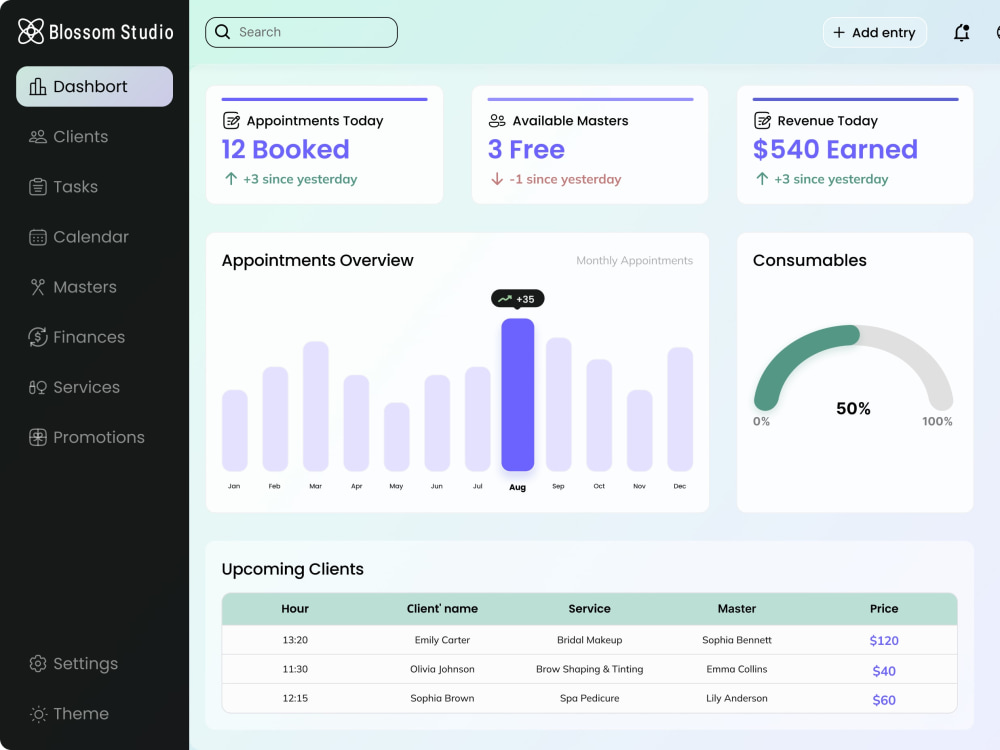The height and width of the screenshot is (750, 1000).
Task: Click the Blossom Studio logo icon
Action: point(31,31)
